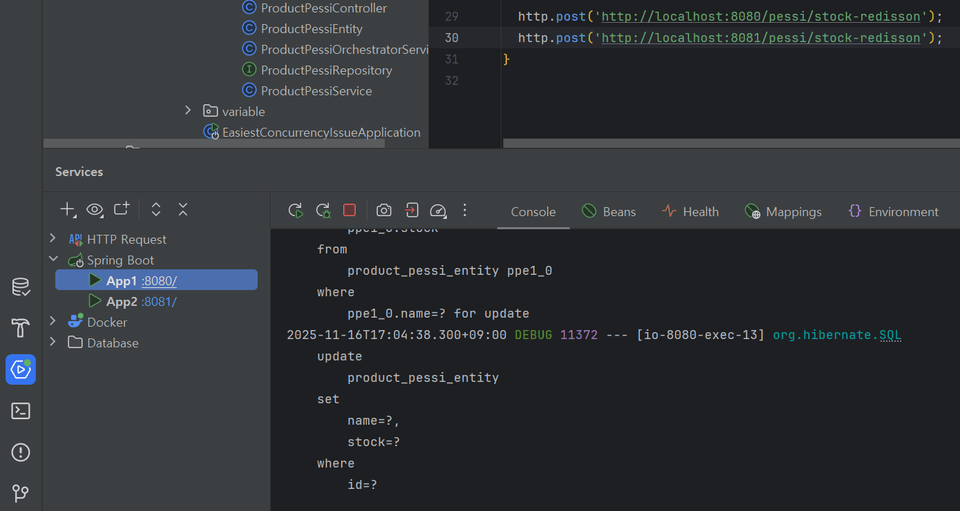The height and width of the screenshot is (511, 960).
Task: Open the Services tool window icon
Action: [21, 370]
